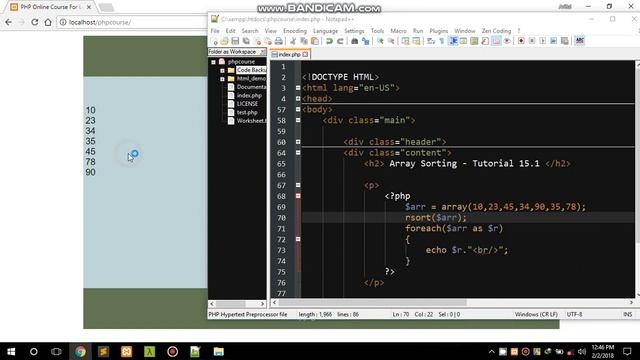The height and width of the screenshot is (360, 640).
Task: Open Chrome from the Windows taskbar
Action: tap(80, 351)
